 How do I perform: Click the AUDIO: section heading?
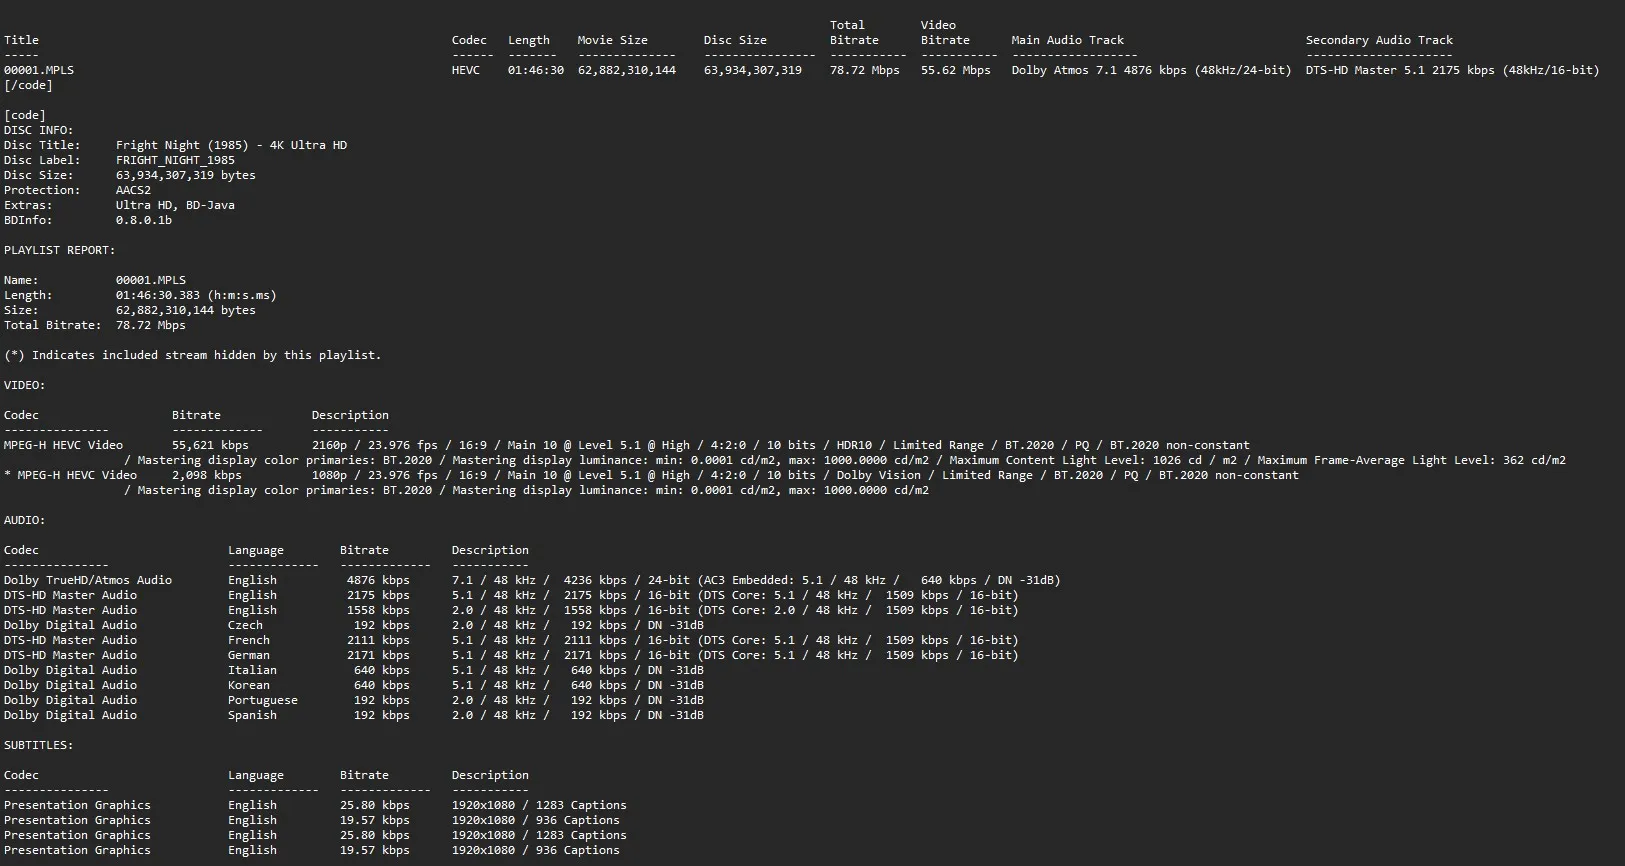click(x=25, y=520)
